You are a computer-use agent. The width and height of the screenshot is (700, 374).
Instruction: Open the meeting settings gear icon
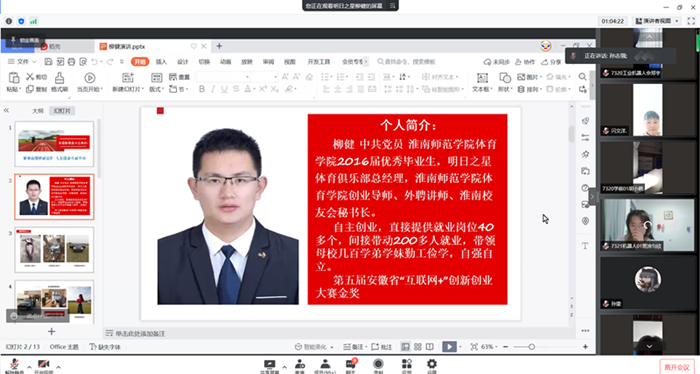[432, 364]
